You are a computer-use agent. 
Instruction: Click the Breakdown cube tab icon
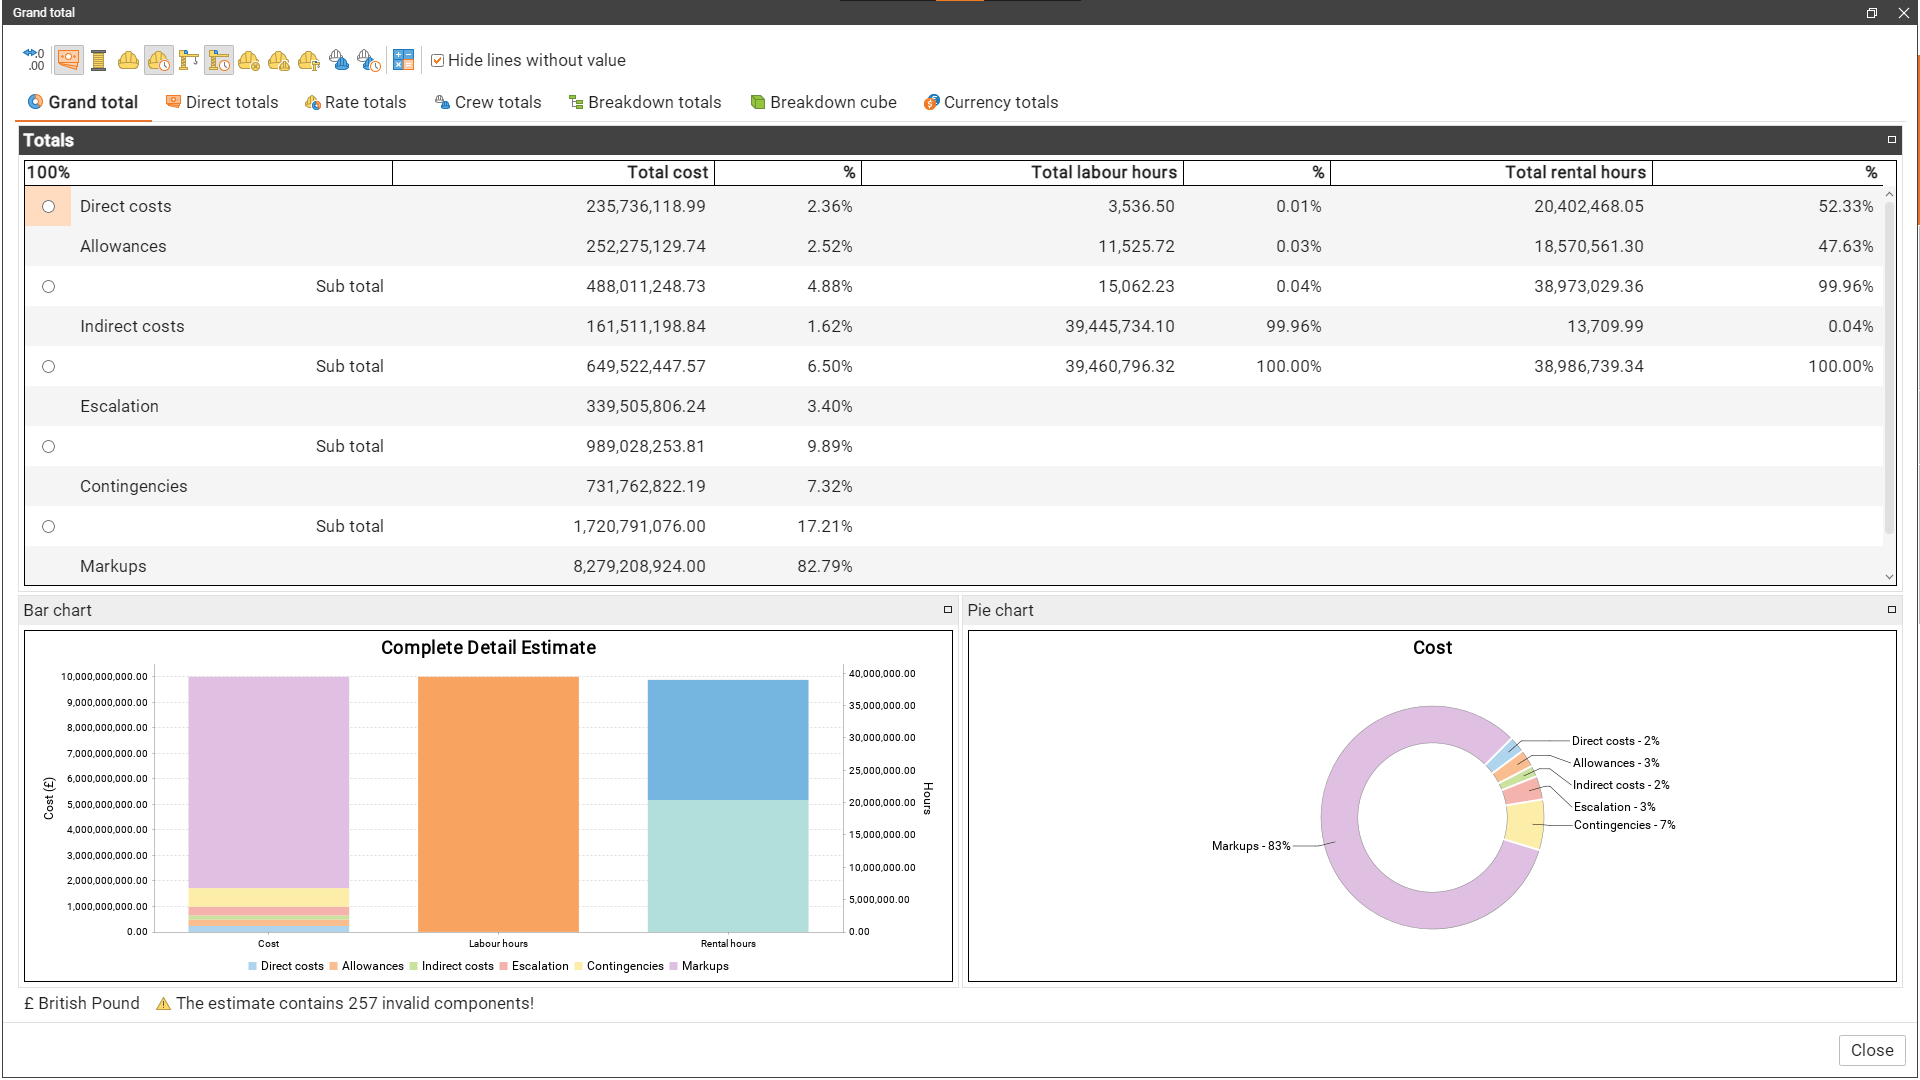pos(758,102)
